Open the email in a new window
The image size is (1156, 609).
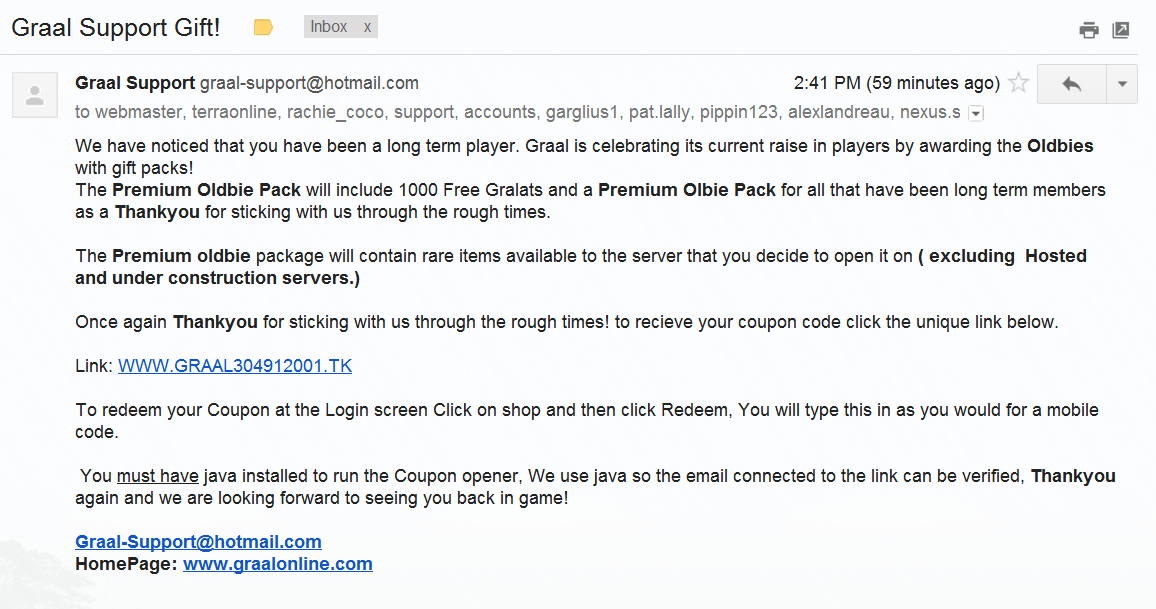pos(1121,30)
